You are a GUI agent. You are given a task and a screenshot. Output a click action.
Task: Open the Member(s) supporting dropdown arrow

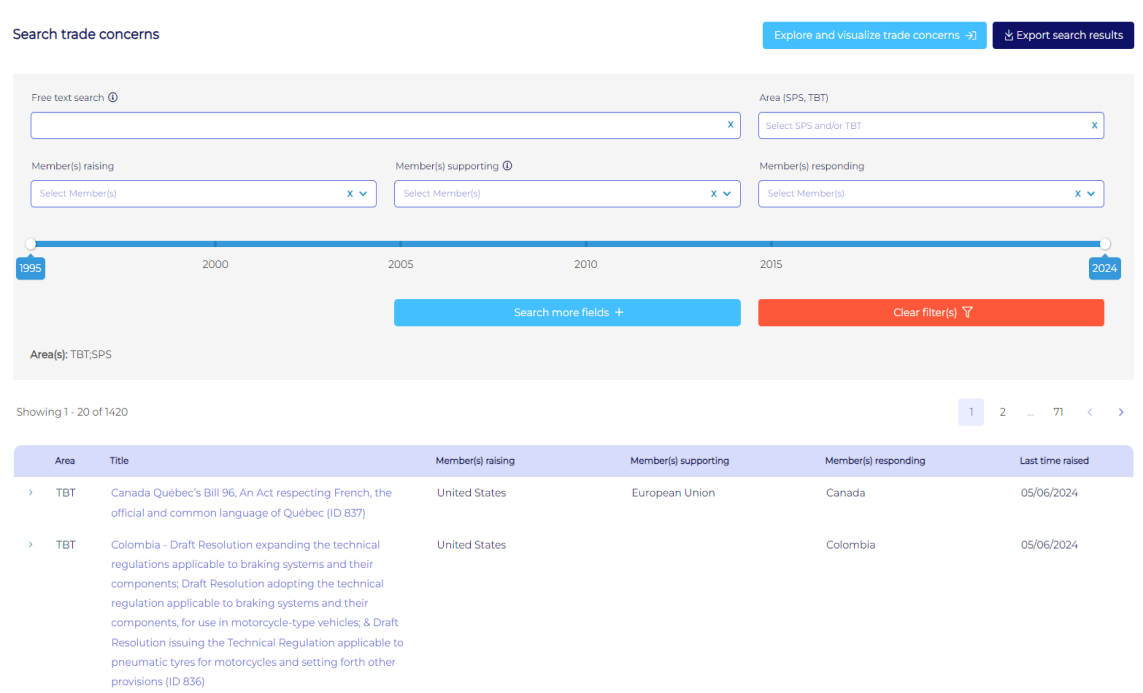727,194
